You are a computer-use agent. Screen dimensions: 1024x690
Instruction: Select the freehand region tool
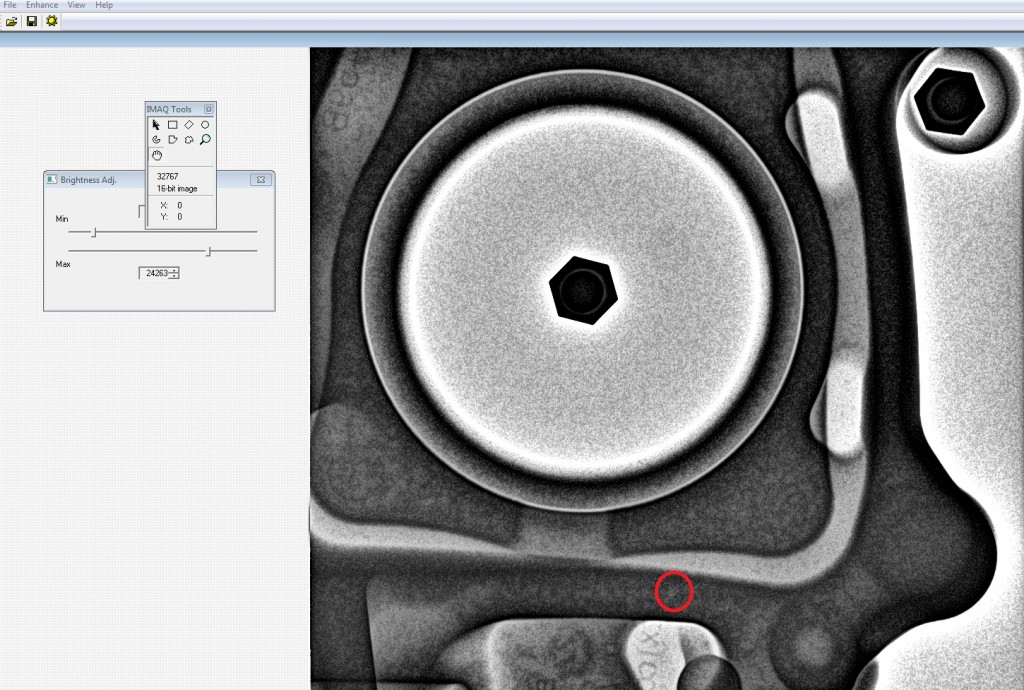point(189,140)
